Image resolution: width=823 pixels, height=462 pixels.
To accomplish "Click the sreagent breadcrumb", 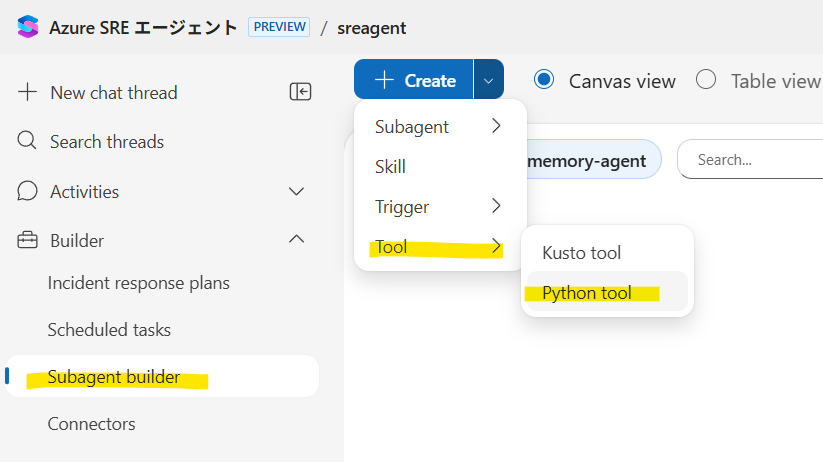I will pos(372,28).
